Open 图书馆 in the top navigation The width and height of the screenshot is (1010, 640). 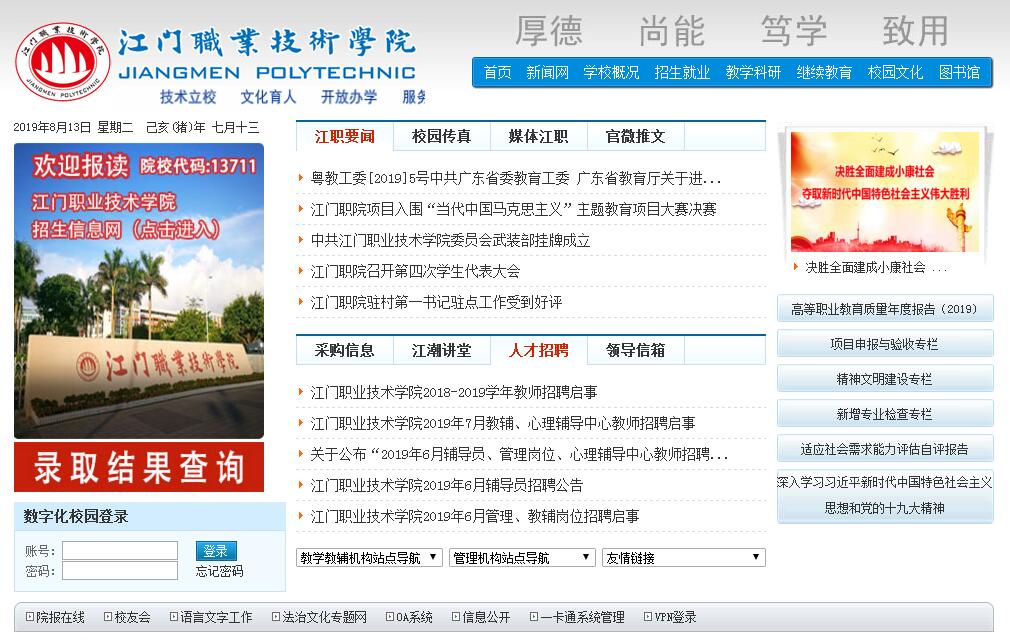pos(959,72)
